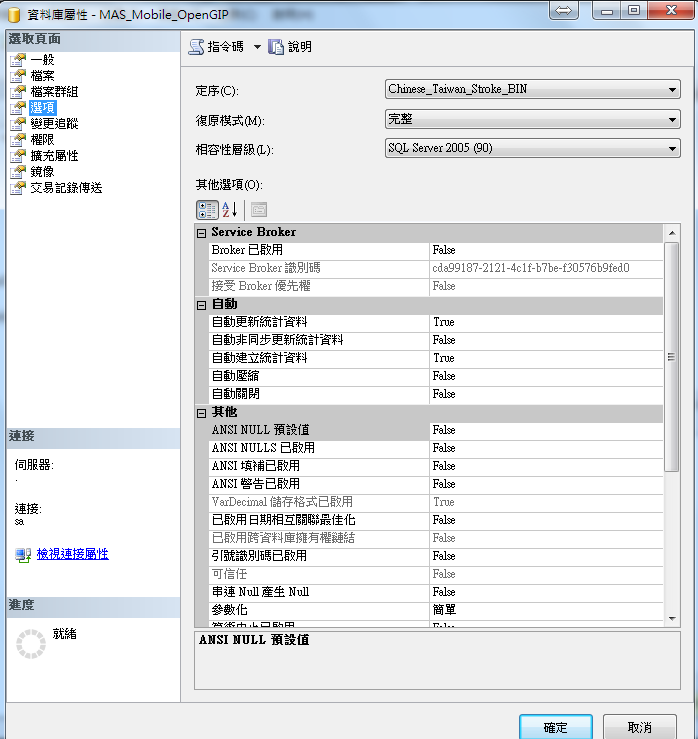
Task: Sort properties alphabetically with A-Z icon
Action: [x=230, y=210]
